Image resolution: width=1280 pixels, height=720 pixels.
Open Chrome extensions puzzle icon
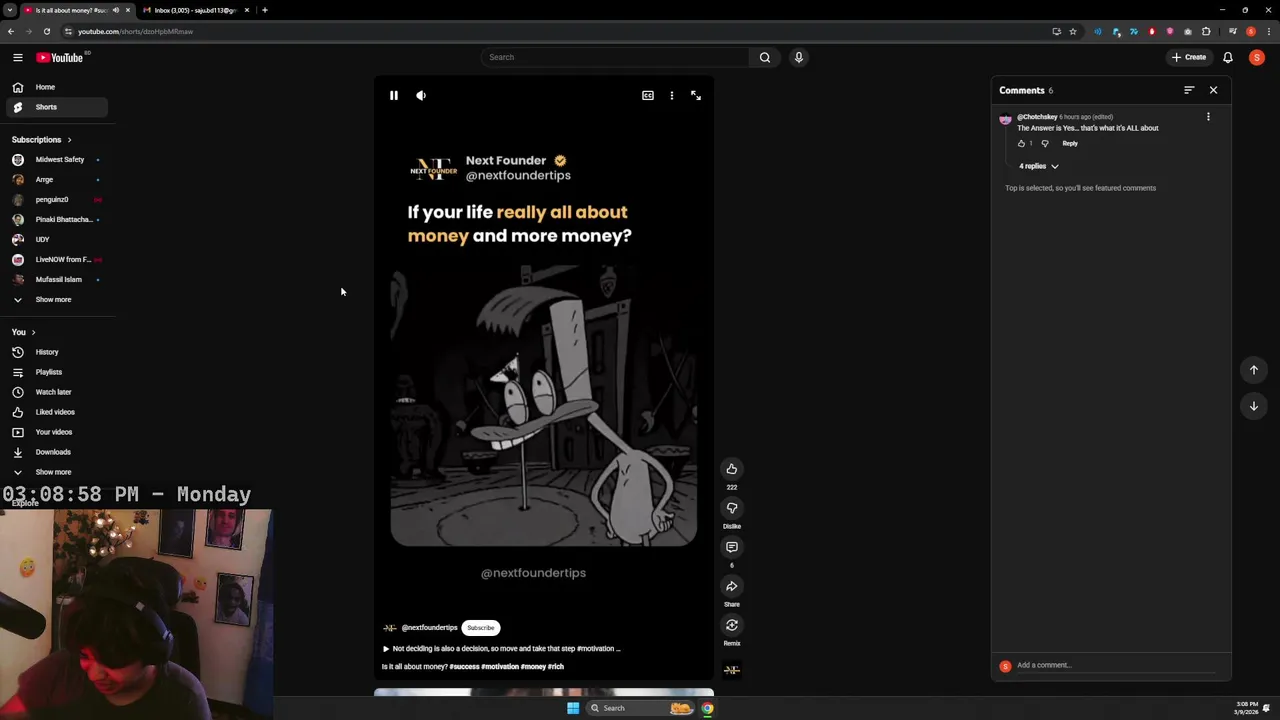(1206, 31)
